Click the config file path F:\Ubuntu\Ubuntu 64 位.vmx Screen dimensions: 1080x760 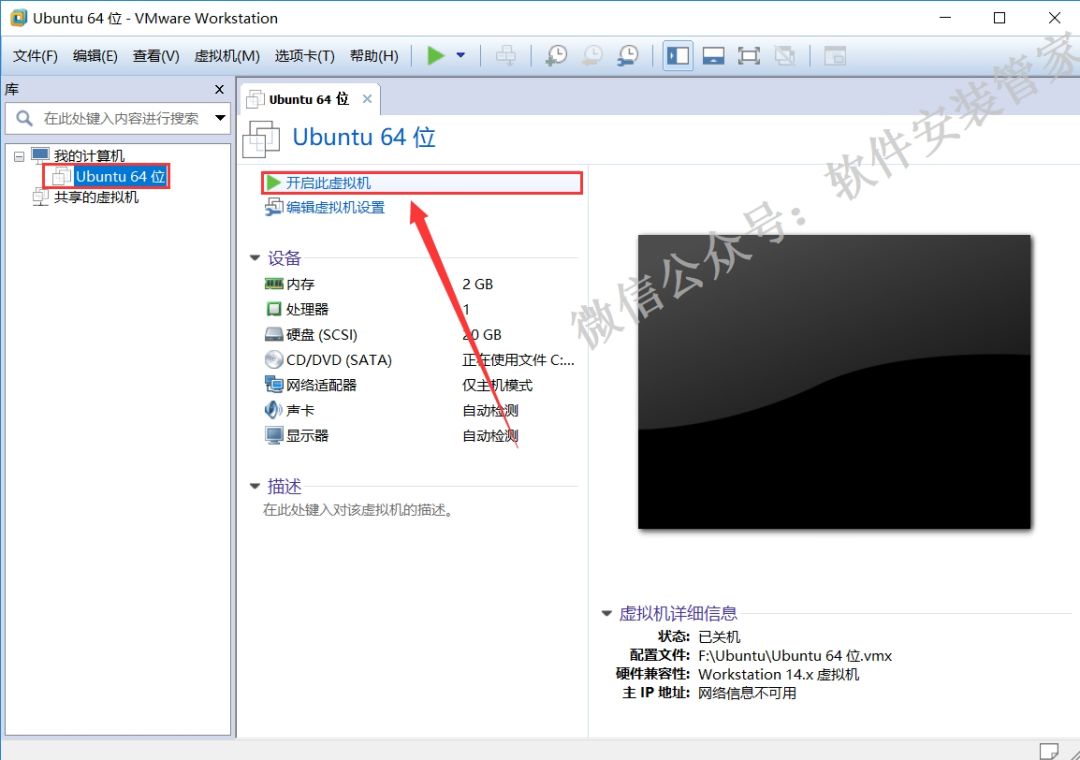[x=795, y=655]
